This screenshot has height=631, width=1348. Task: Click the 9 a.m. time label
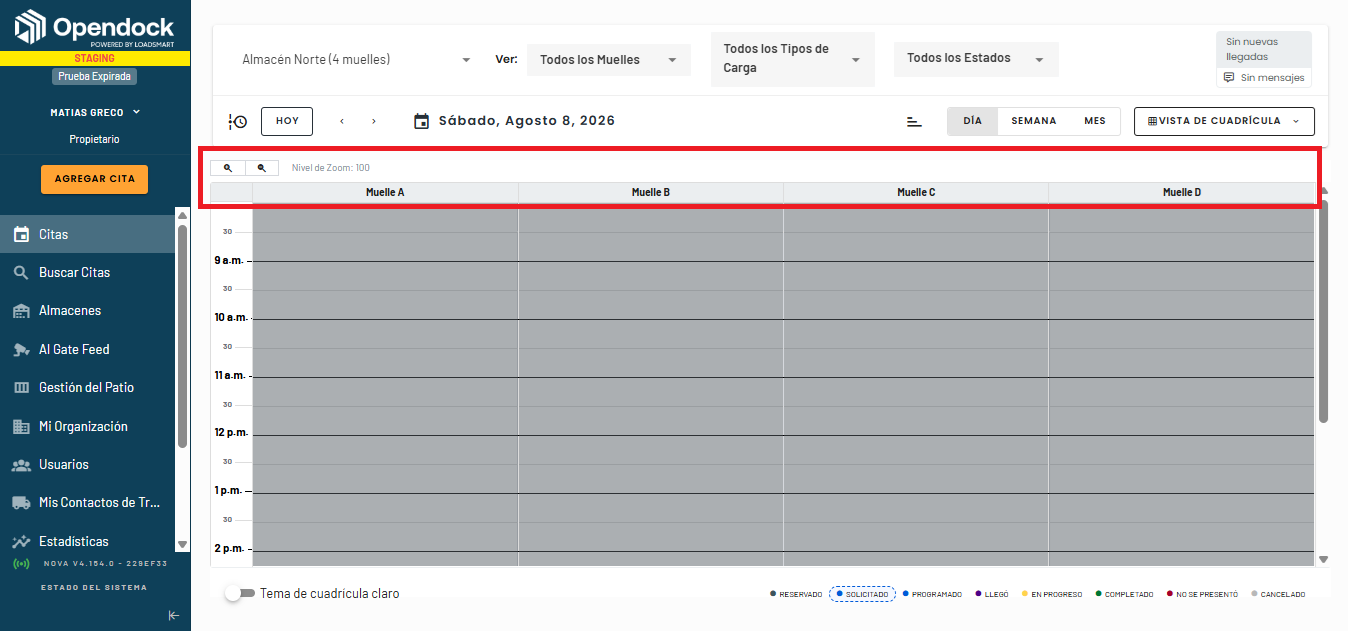tap(228, 260)
